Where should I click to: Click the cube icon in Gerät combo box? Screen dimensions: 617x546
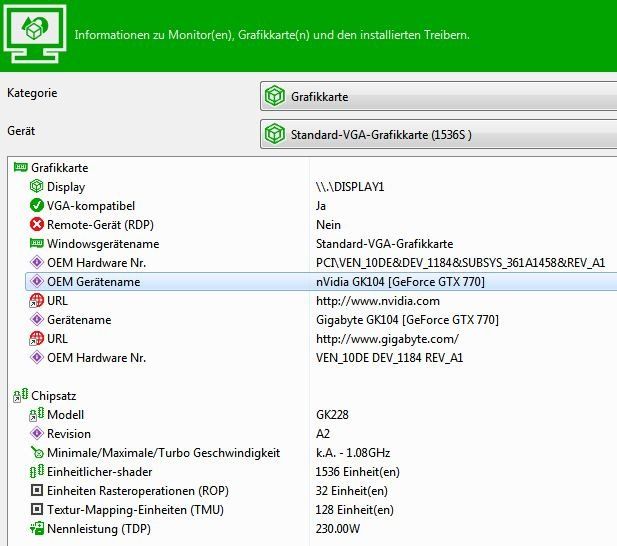click(275, 134)
